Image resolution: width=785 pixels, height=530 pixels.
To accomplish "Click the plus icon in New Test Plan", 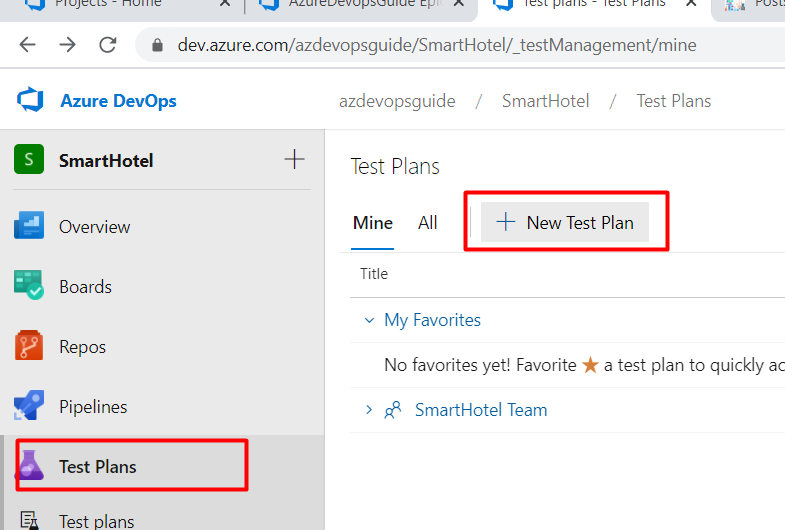I will [506, 222].
